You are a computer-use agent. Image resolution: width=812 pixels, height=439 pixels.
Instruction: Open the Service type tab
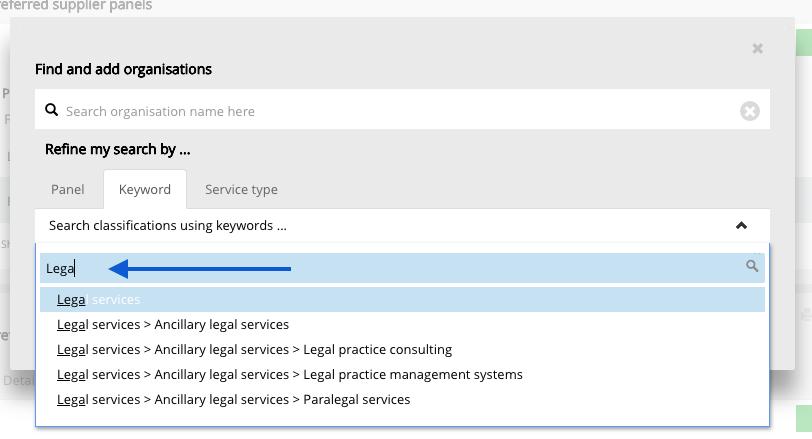pos(241,189)
